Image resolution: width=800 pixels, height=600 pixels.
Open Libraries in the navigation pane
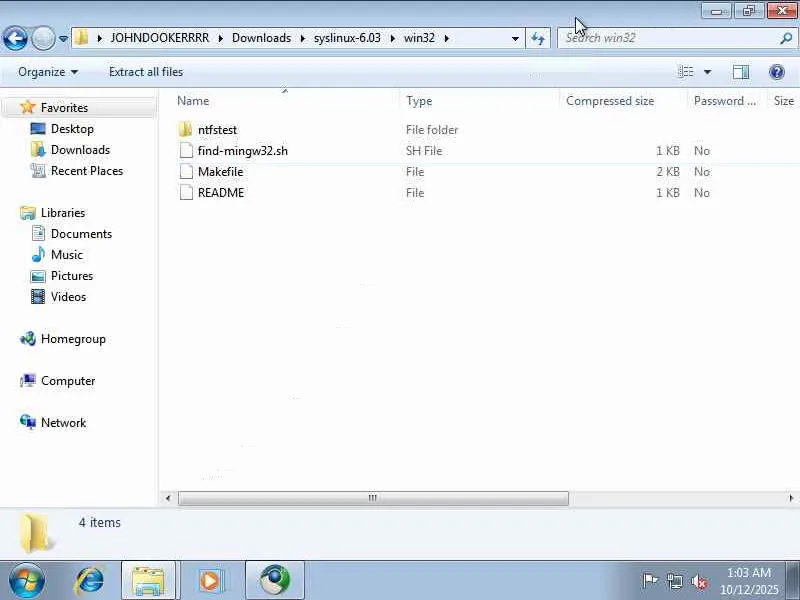(x=63, y=212)
